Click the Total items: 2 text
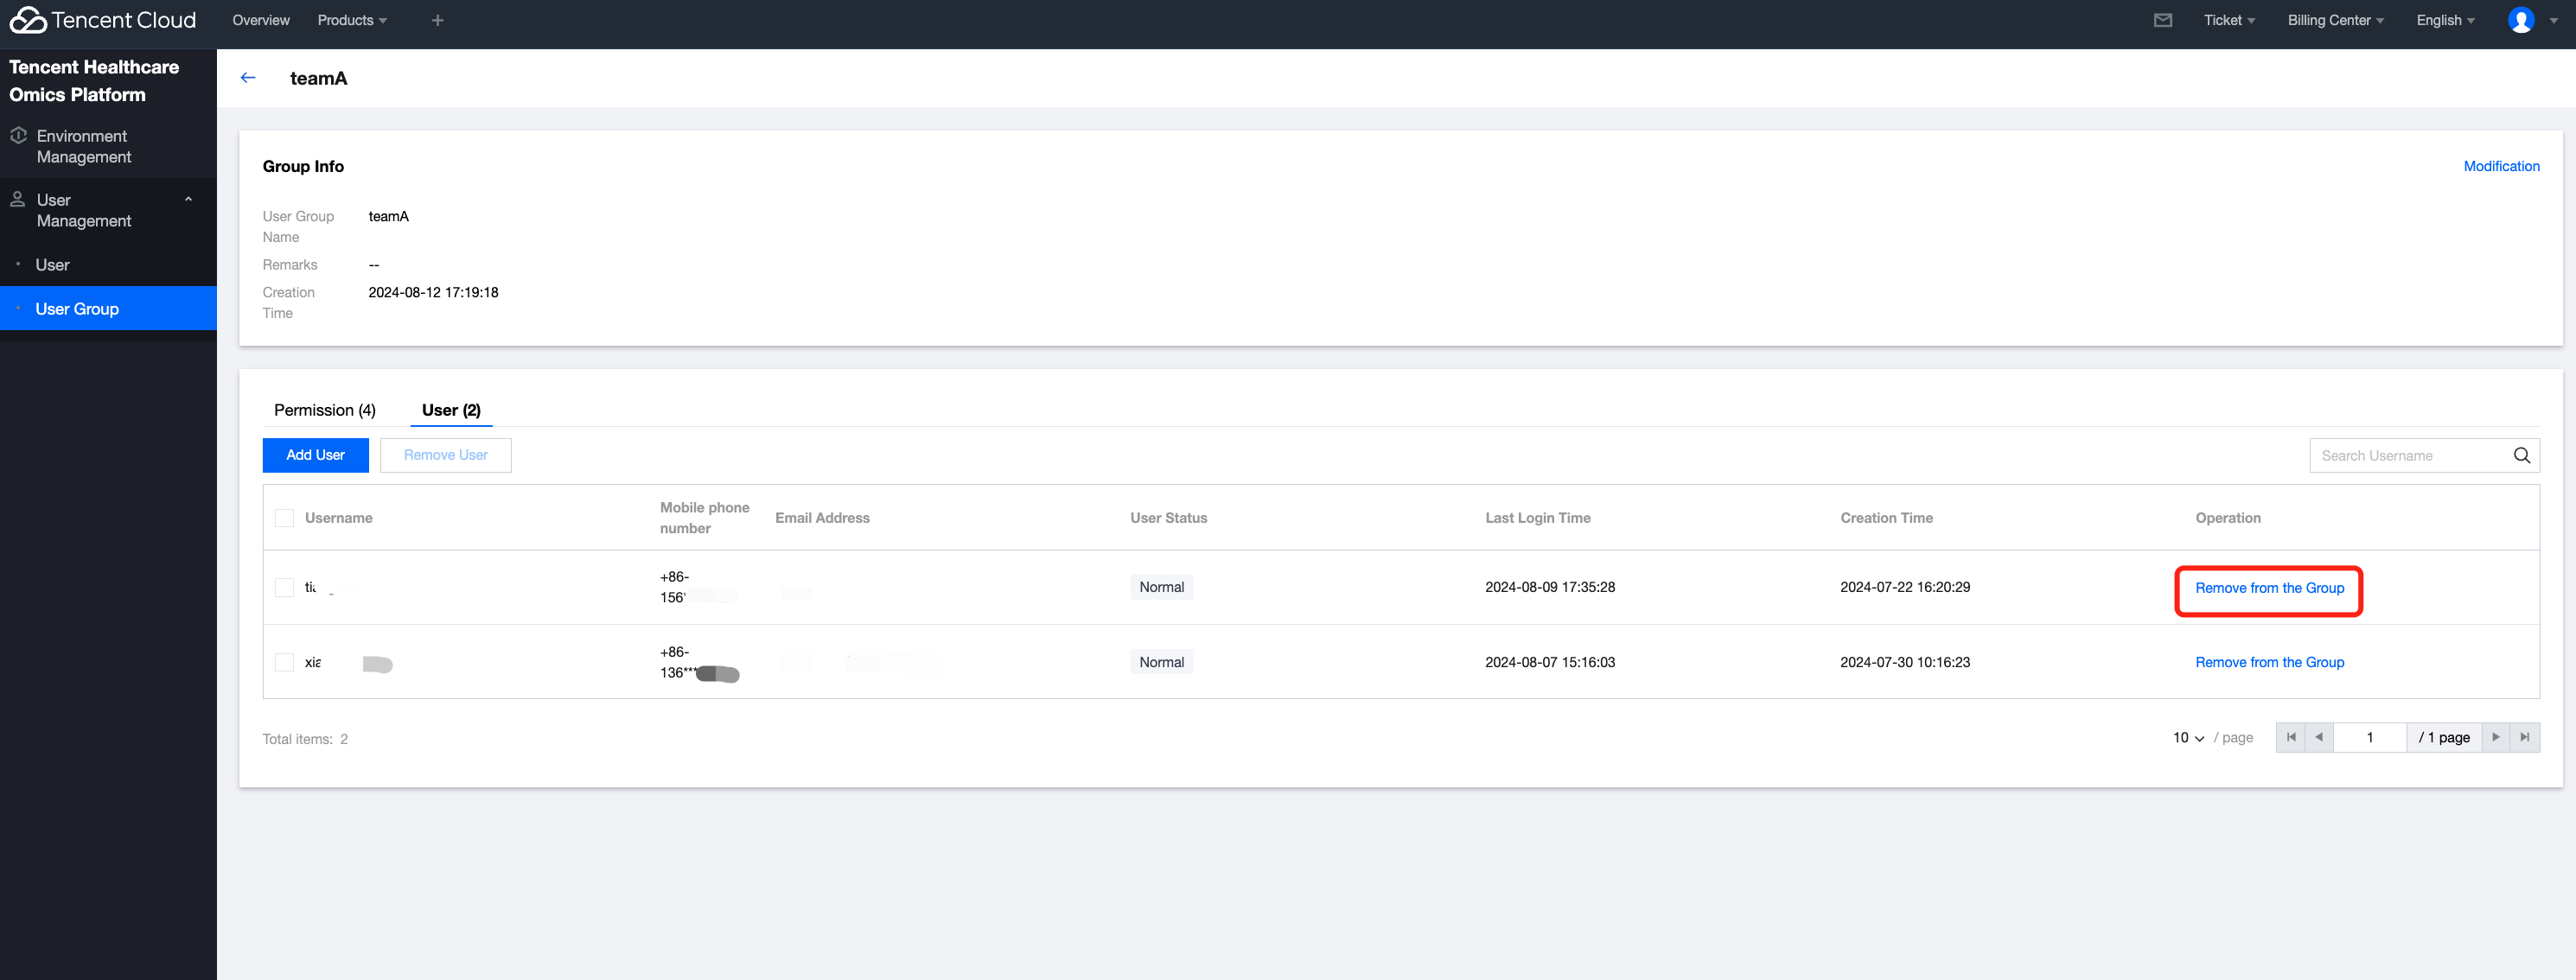 pos(305,739)
